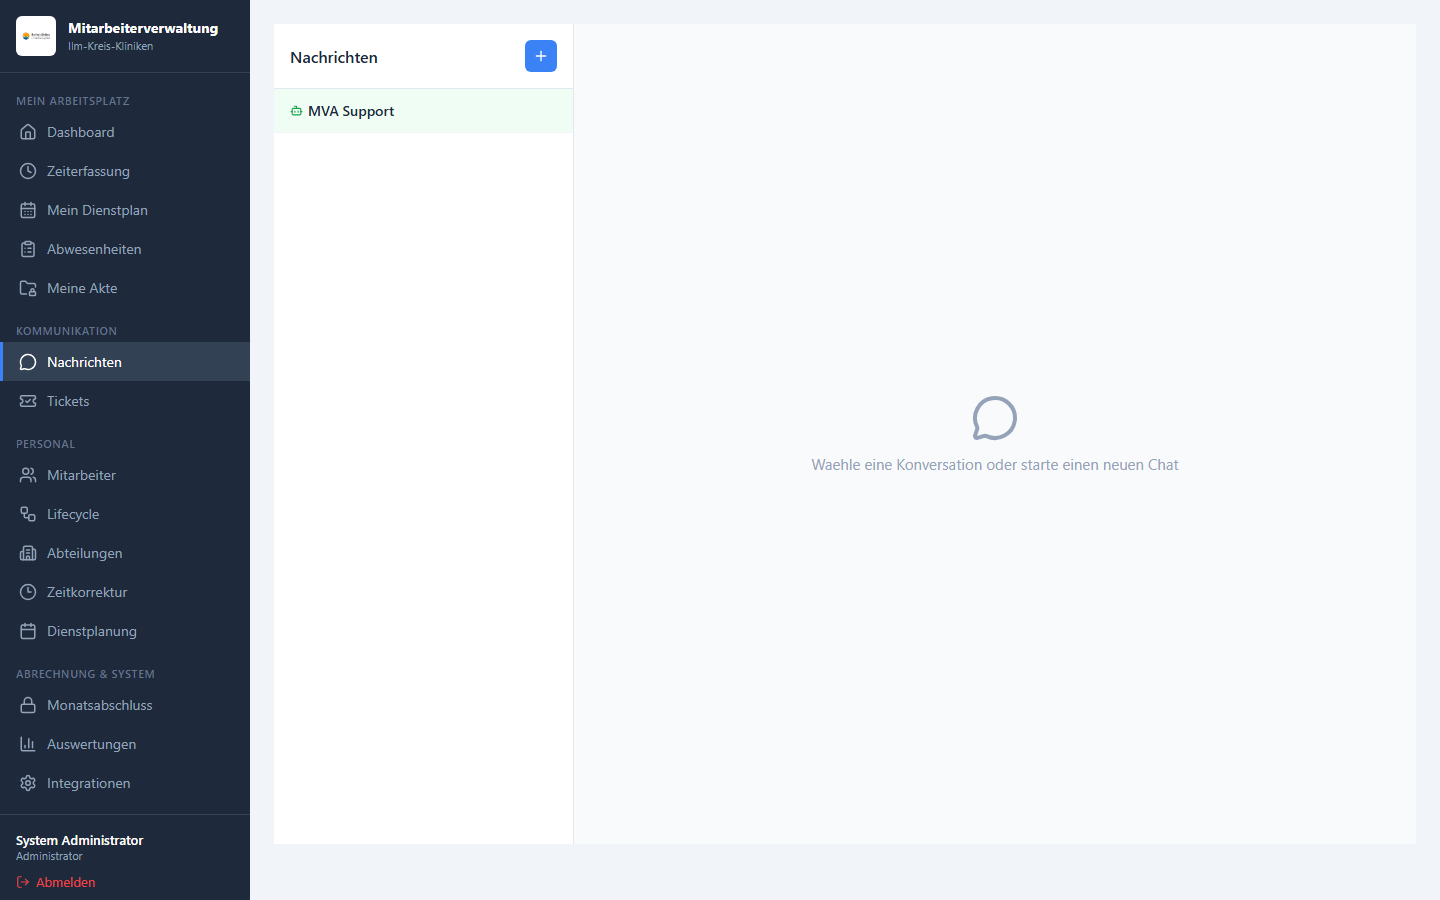Click the green bot icon beside MVA Support
Image resolution: width=1440 pixels, height=900 pixels.
[296, 111]
